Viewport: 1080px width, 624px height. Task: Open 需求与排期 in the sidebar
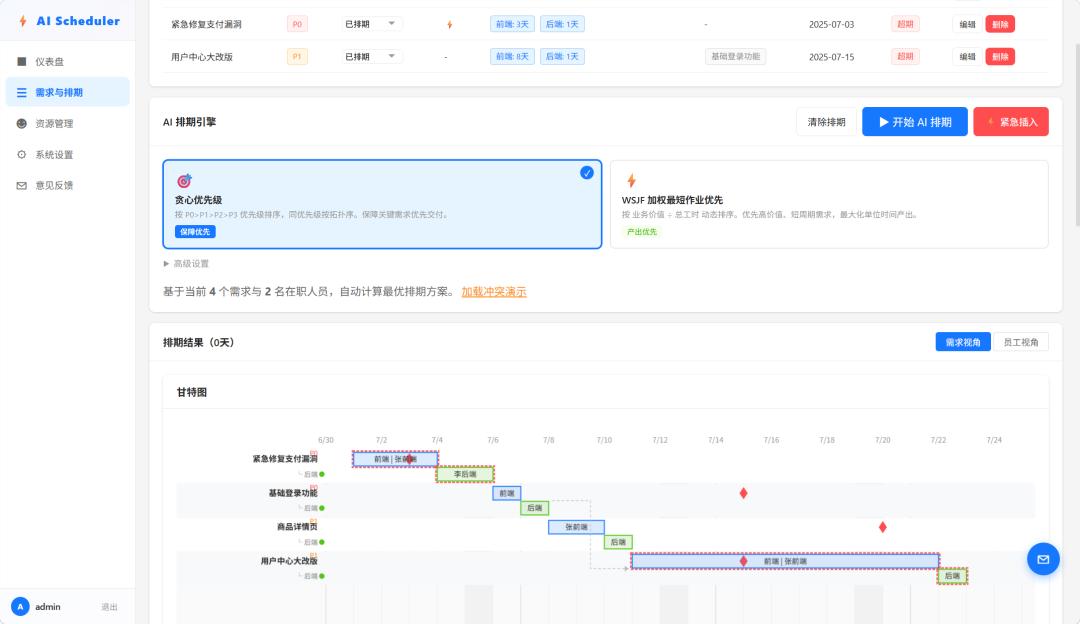point(68,92)
